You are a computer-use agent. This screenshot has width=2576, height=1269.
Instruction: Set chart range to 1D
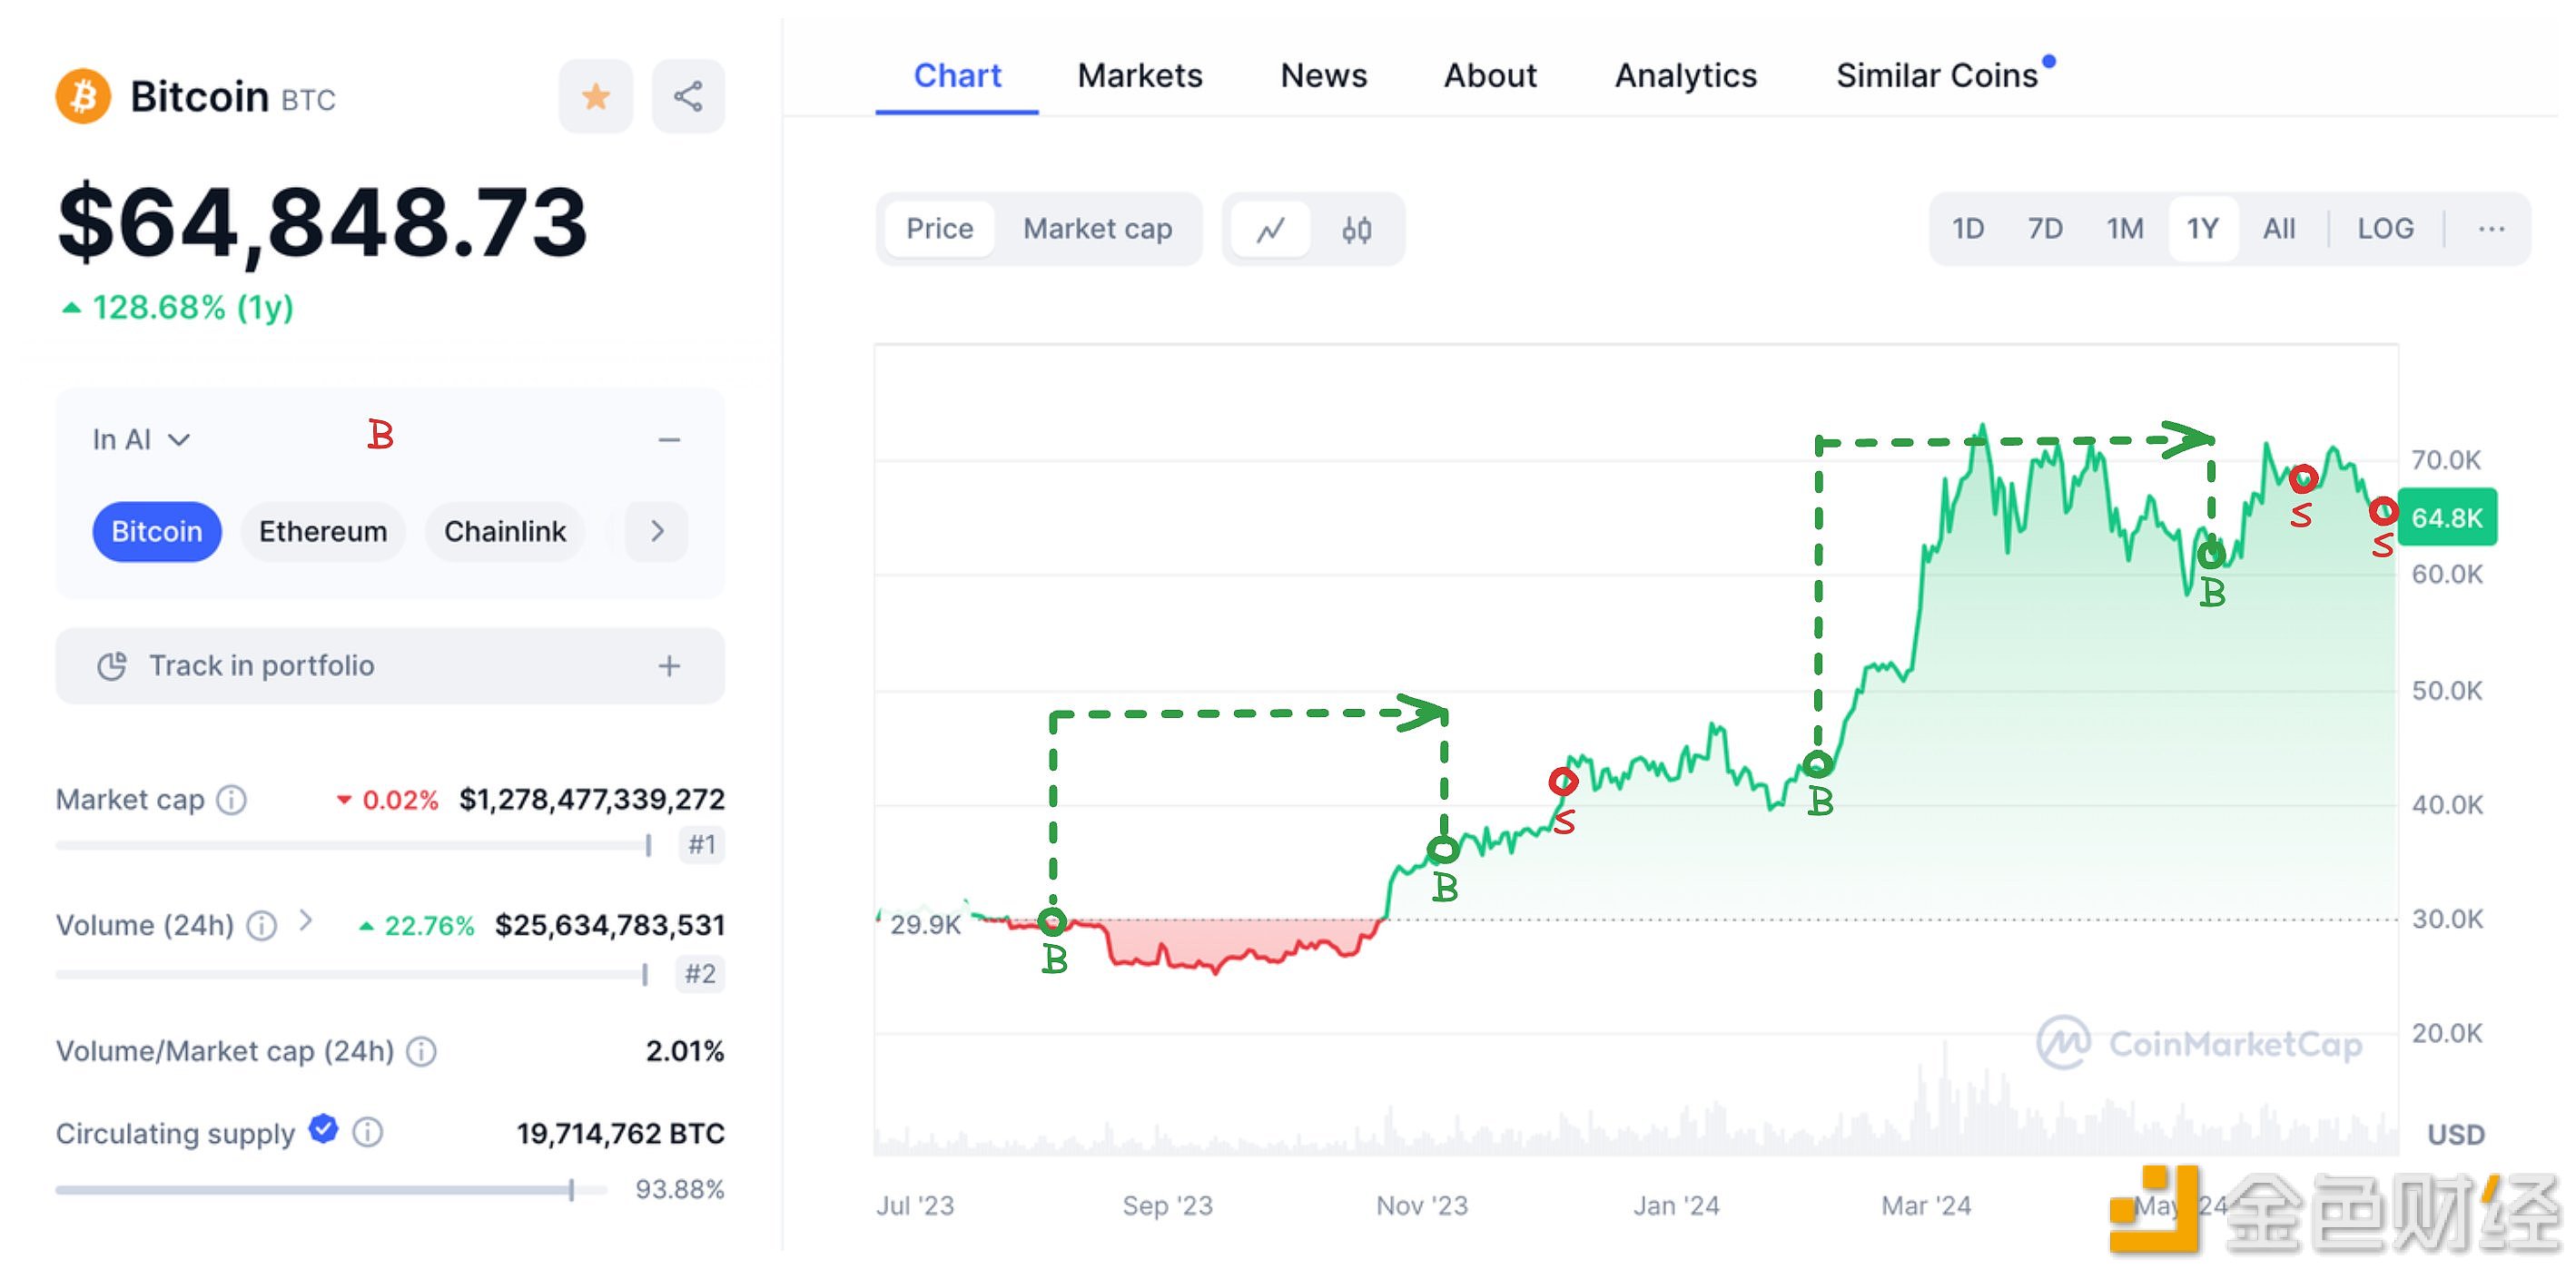click(1968, 229)
